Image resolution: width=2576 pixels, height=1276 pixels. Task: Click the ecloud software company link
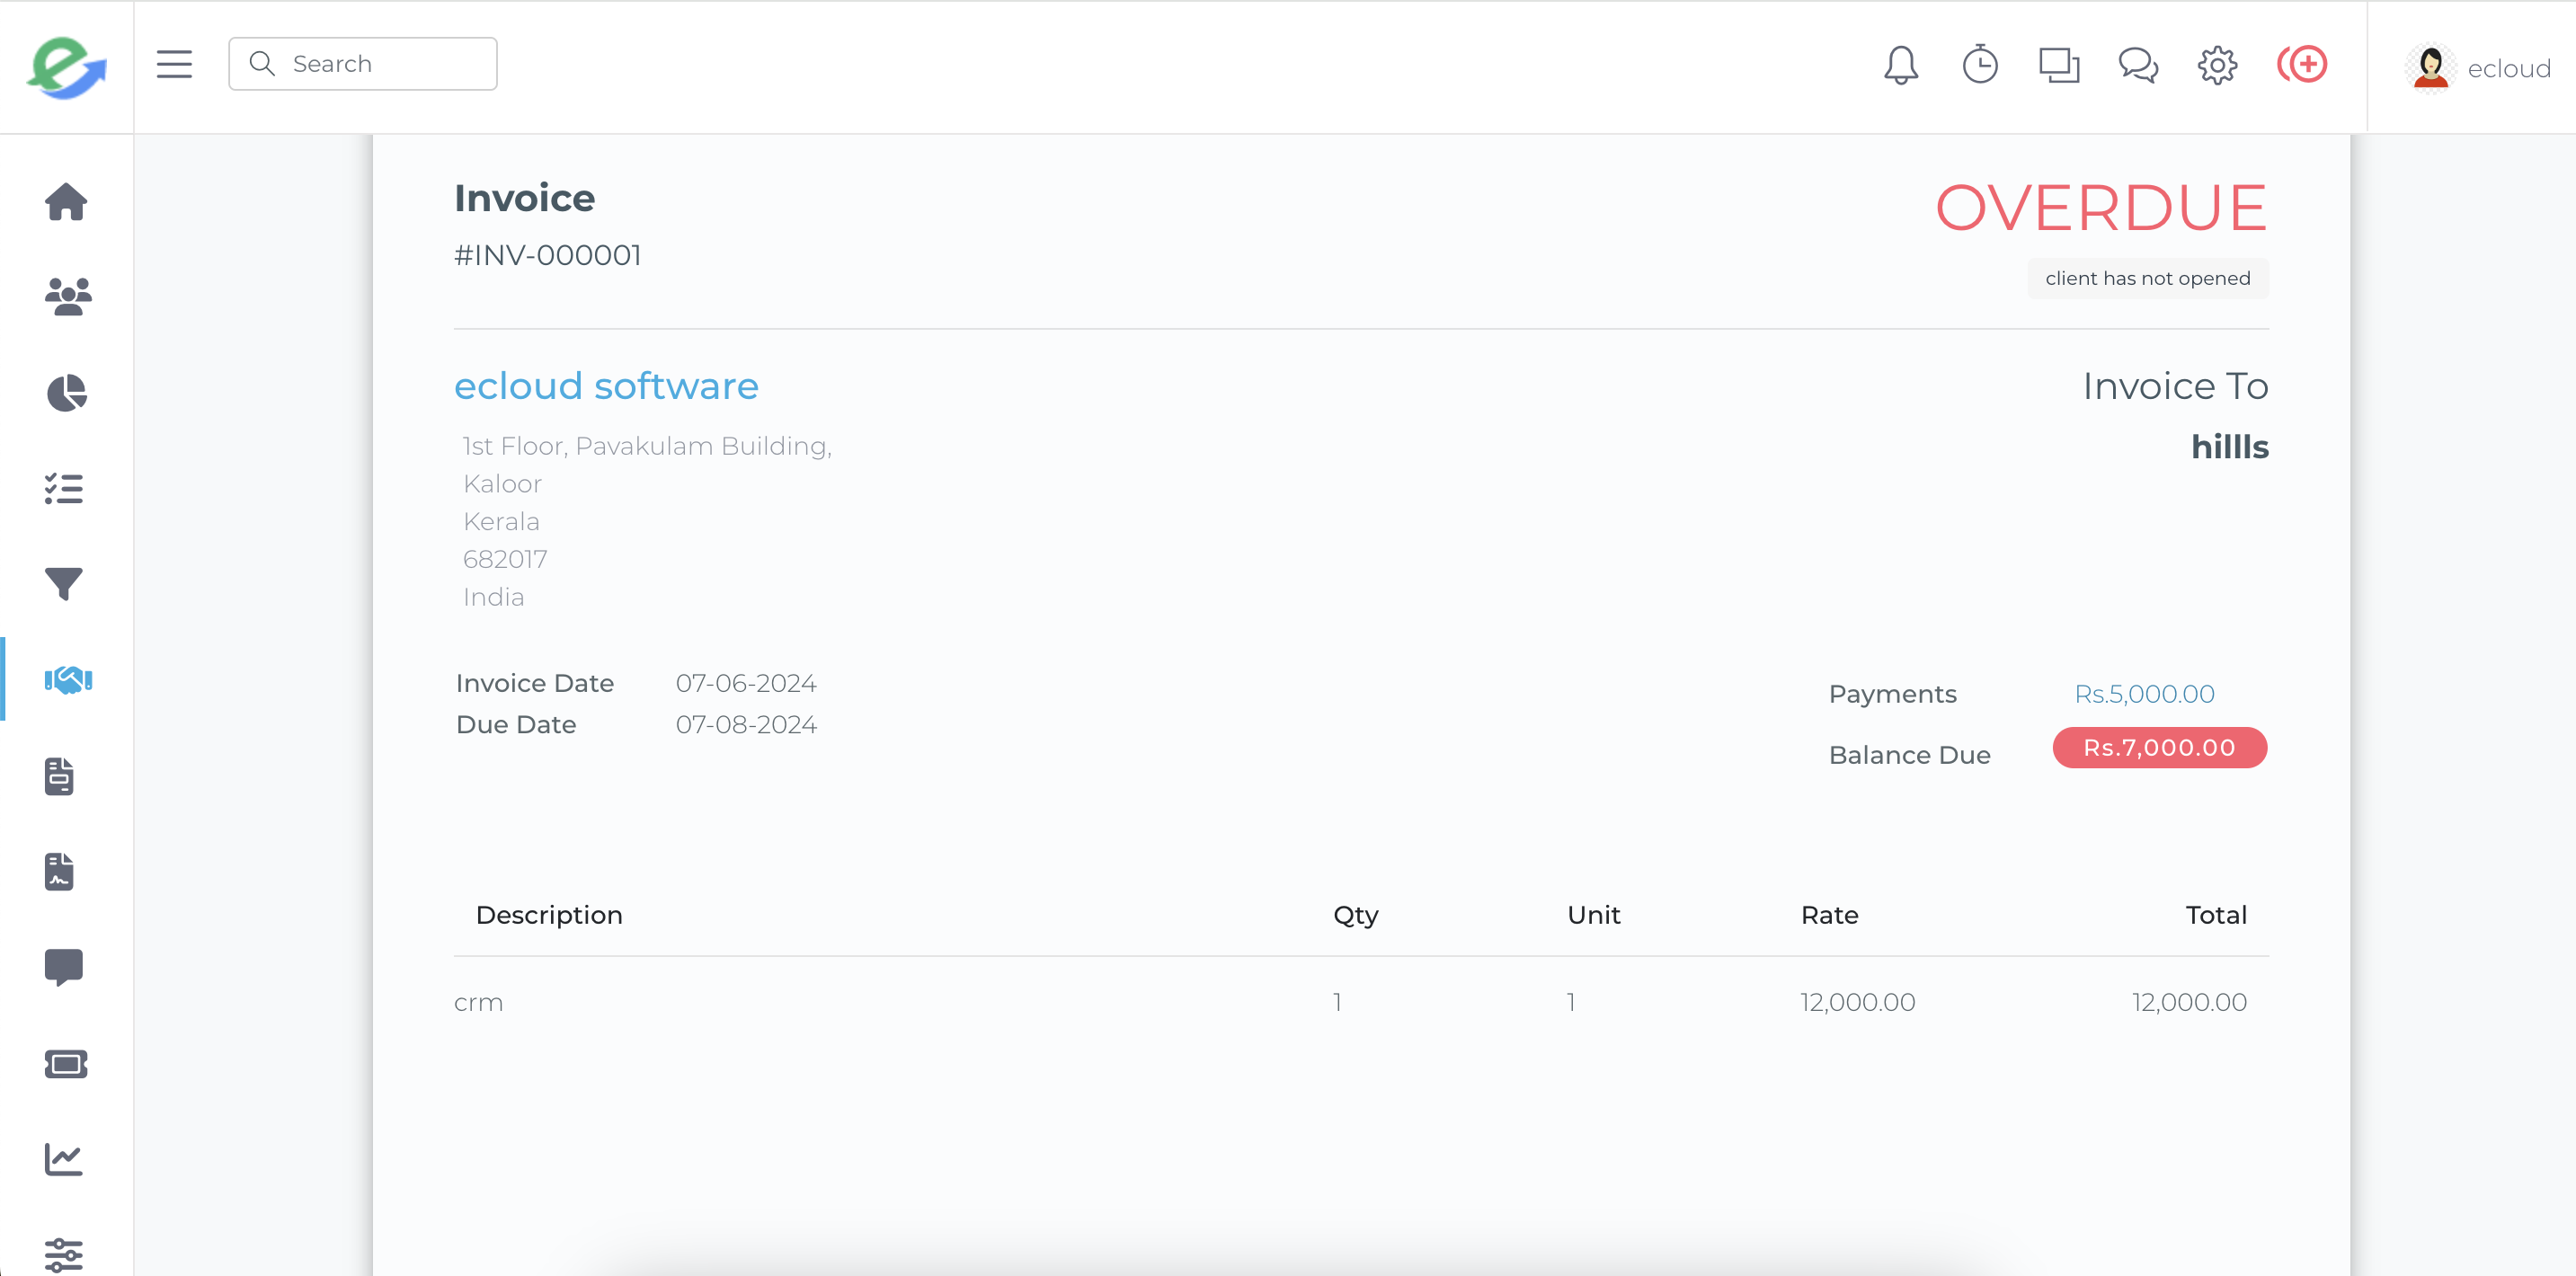606,386
